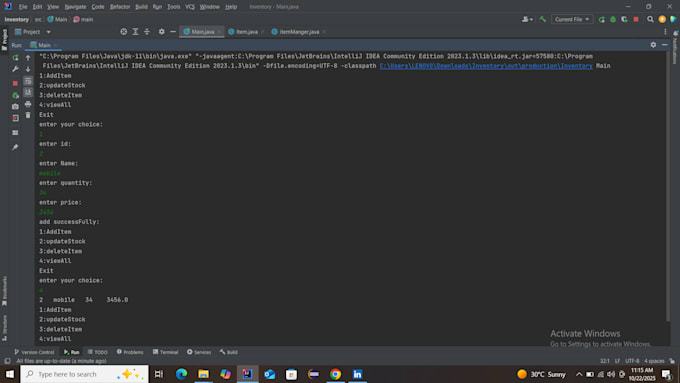Screen dimensions: 680x383
Task: Open run configuration wrench icon
Action: tap(15, 69)
